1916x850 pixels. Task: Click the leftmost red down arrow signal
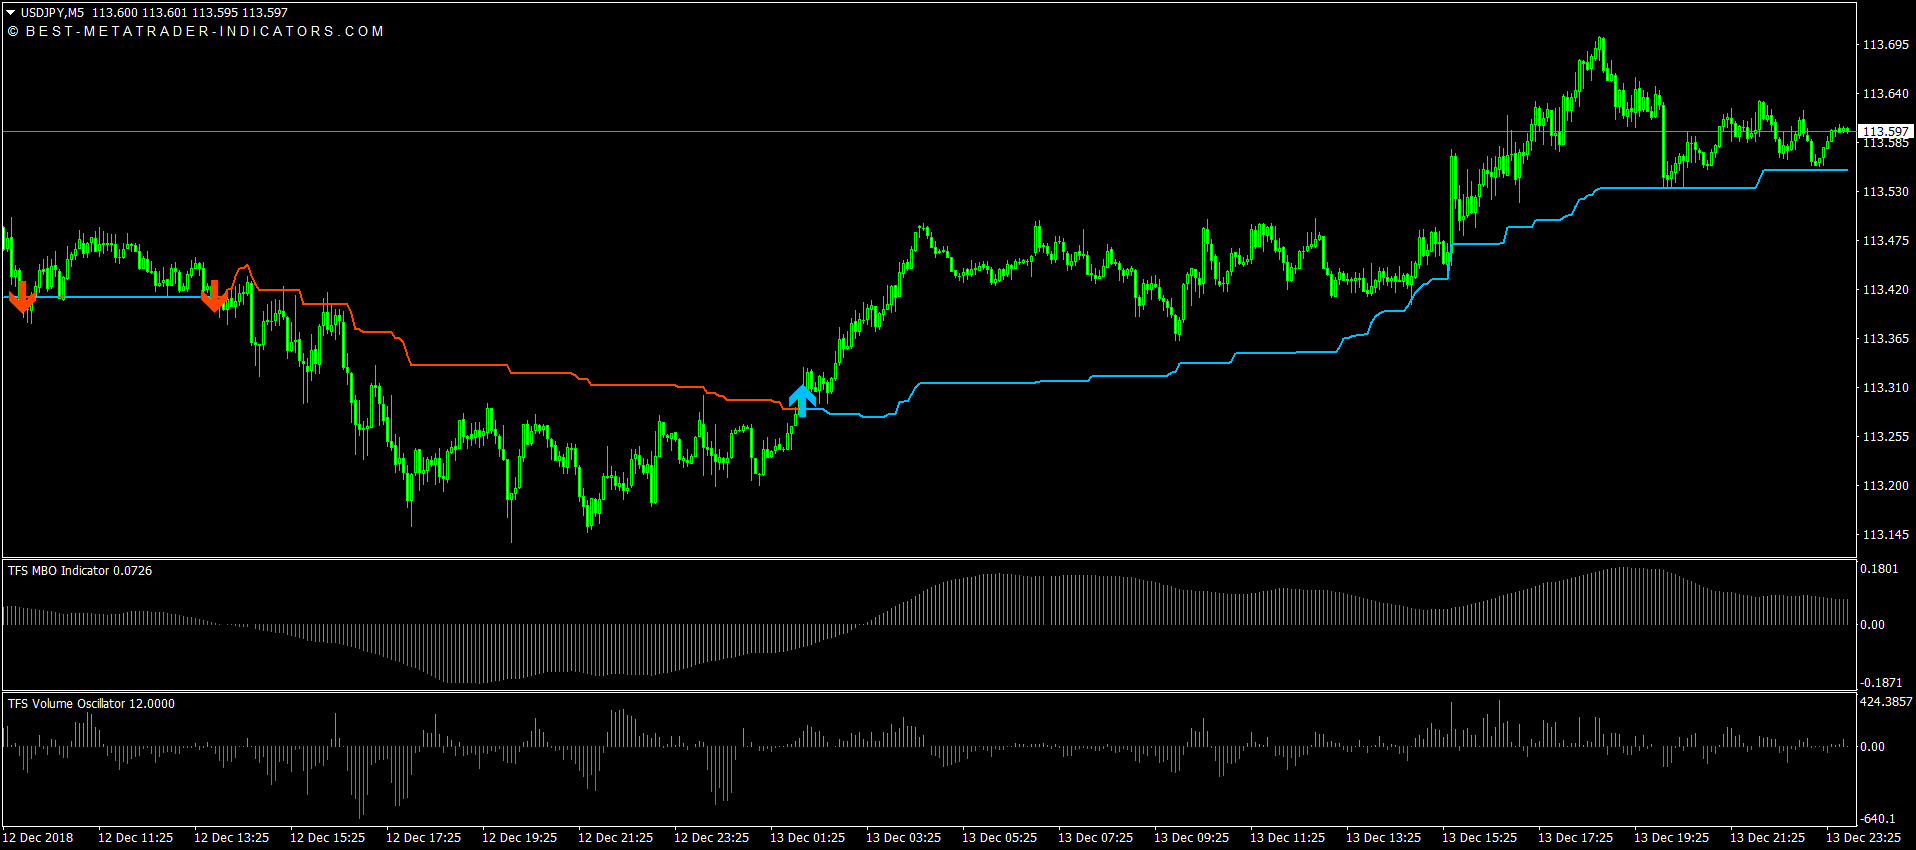(22, 297)
